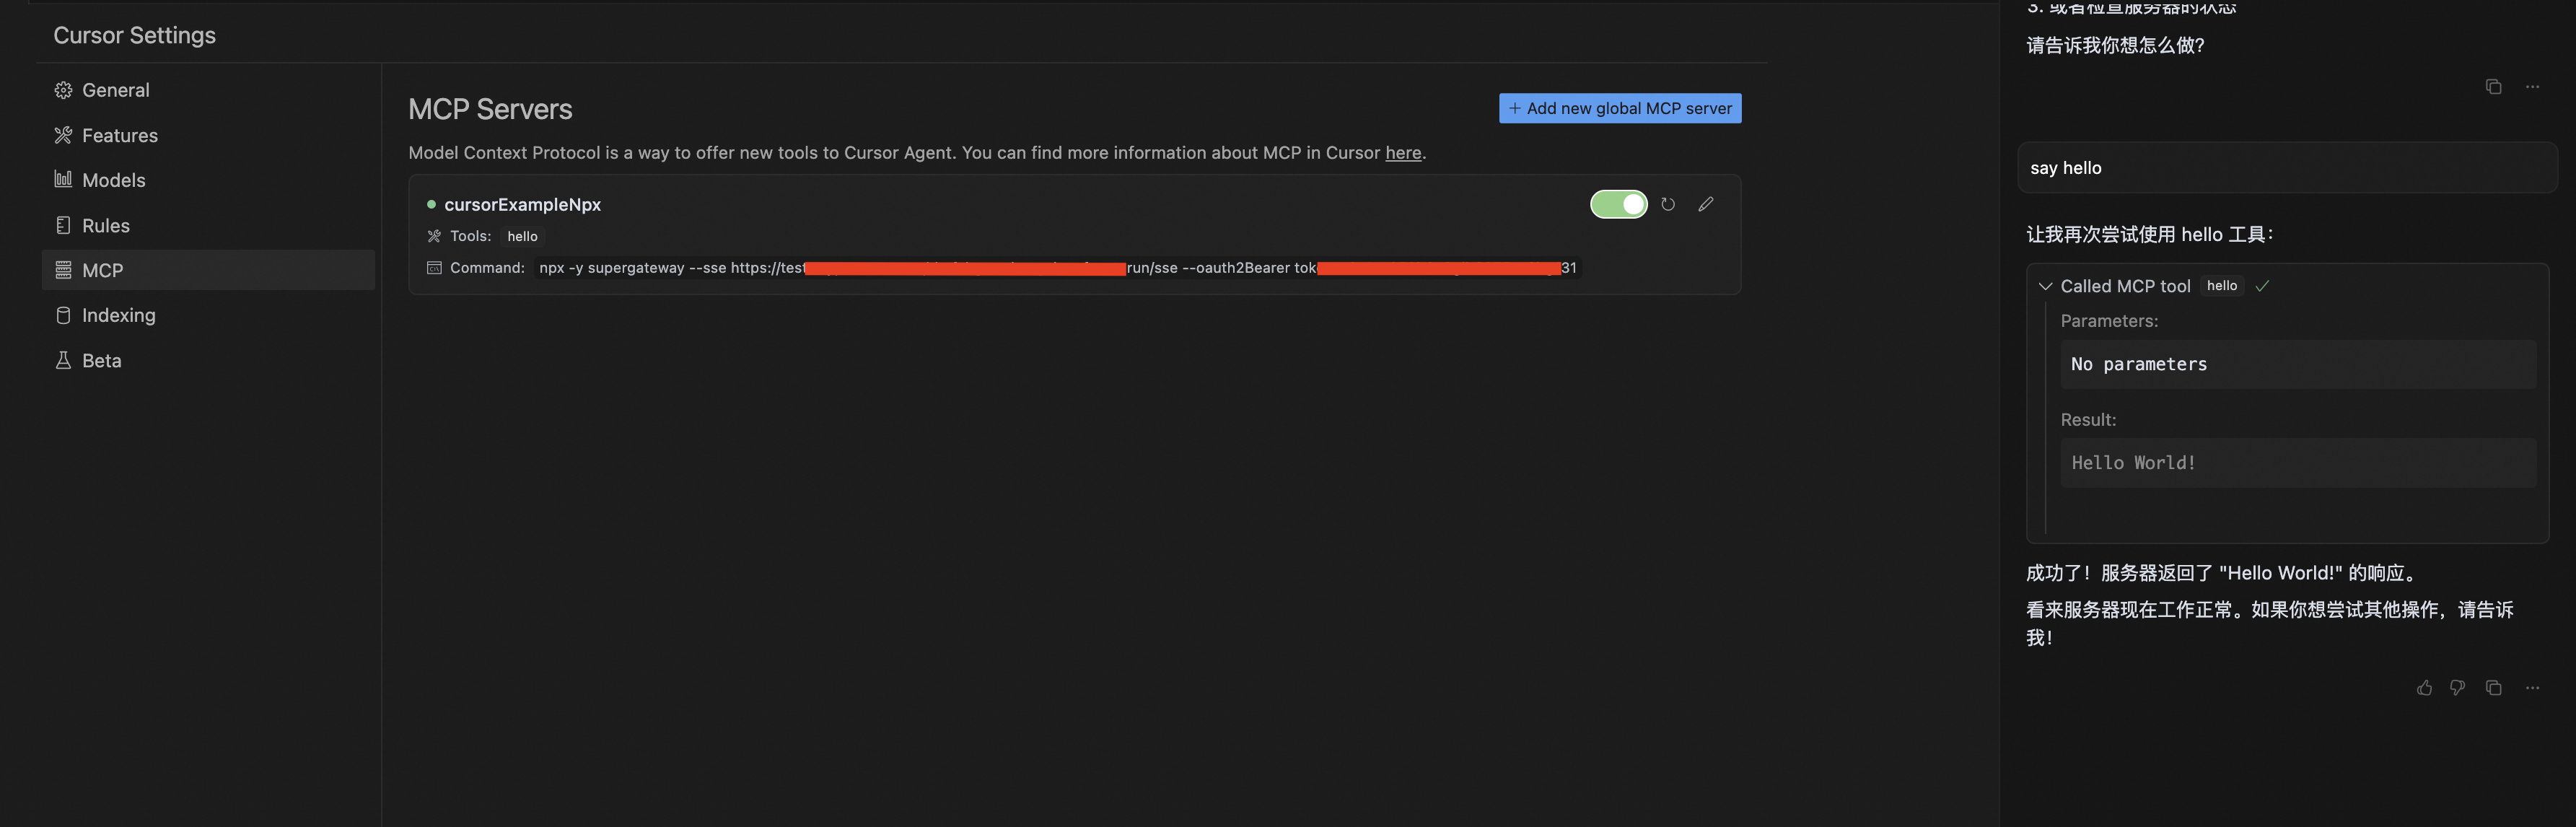Copy the latest chat response
This screenshot has height=827, width=2576.
[x=2493, y=688]
